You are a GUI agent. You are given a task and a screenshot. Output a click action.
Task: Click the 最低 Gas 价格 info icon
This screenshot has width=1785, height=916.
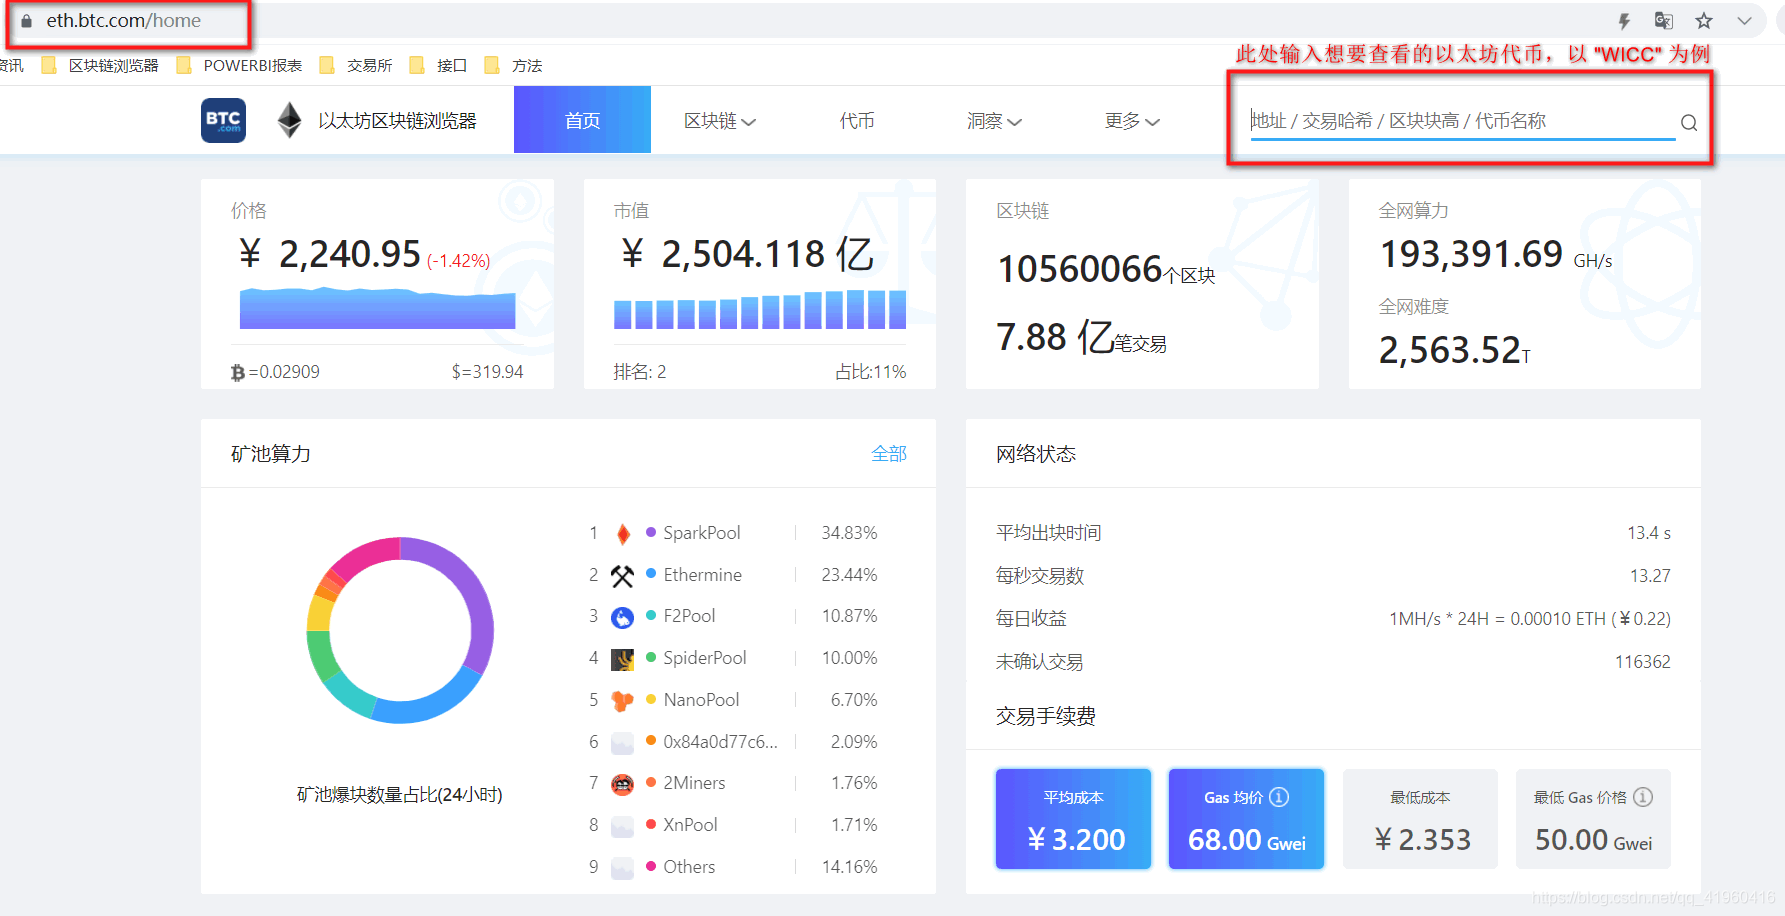point(1643,797)
